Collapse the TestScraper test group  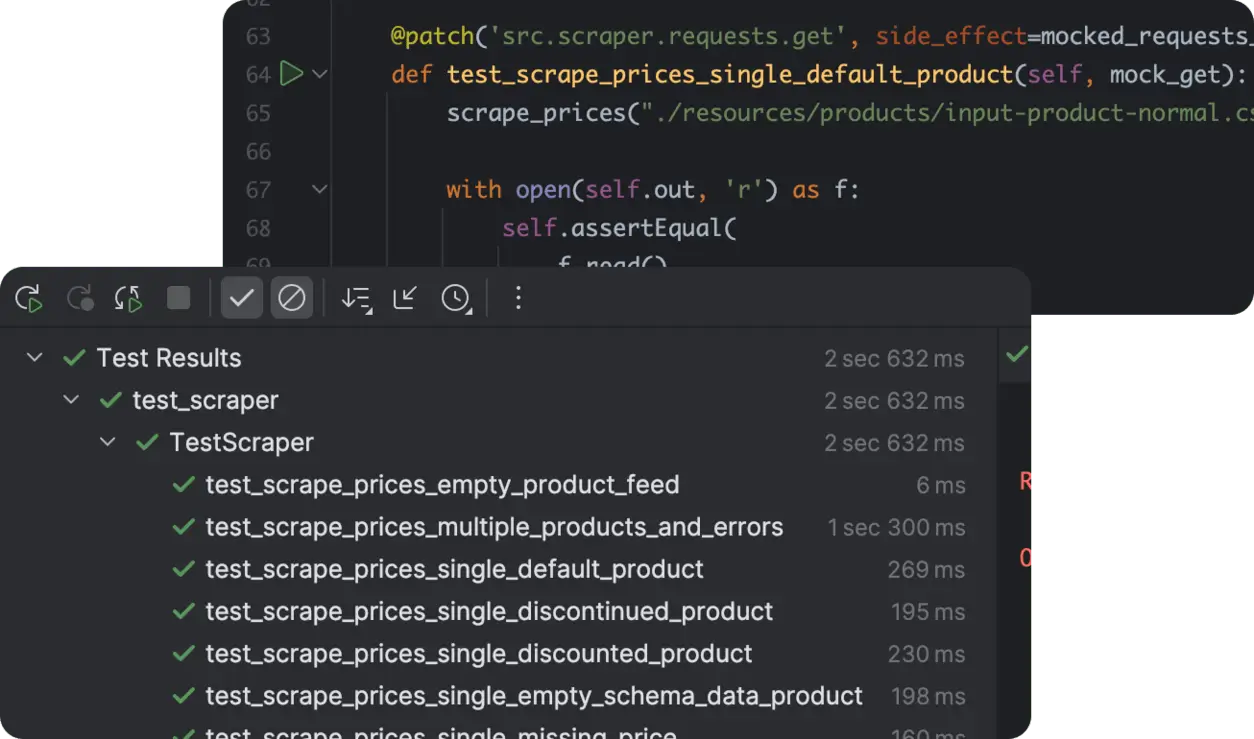coord(108,441)
